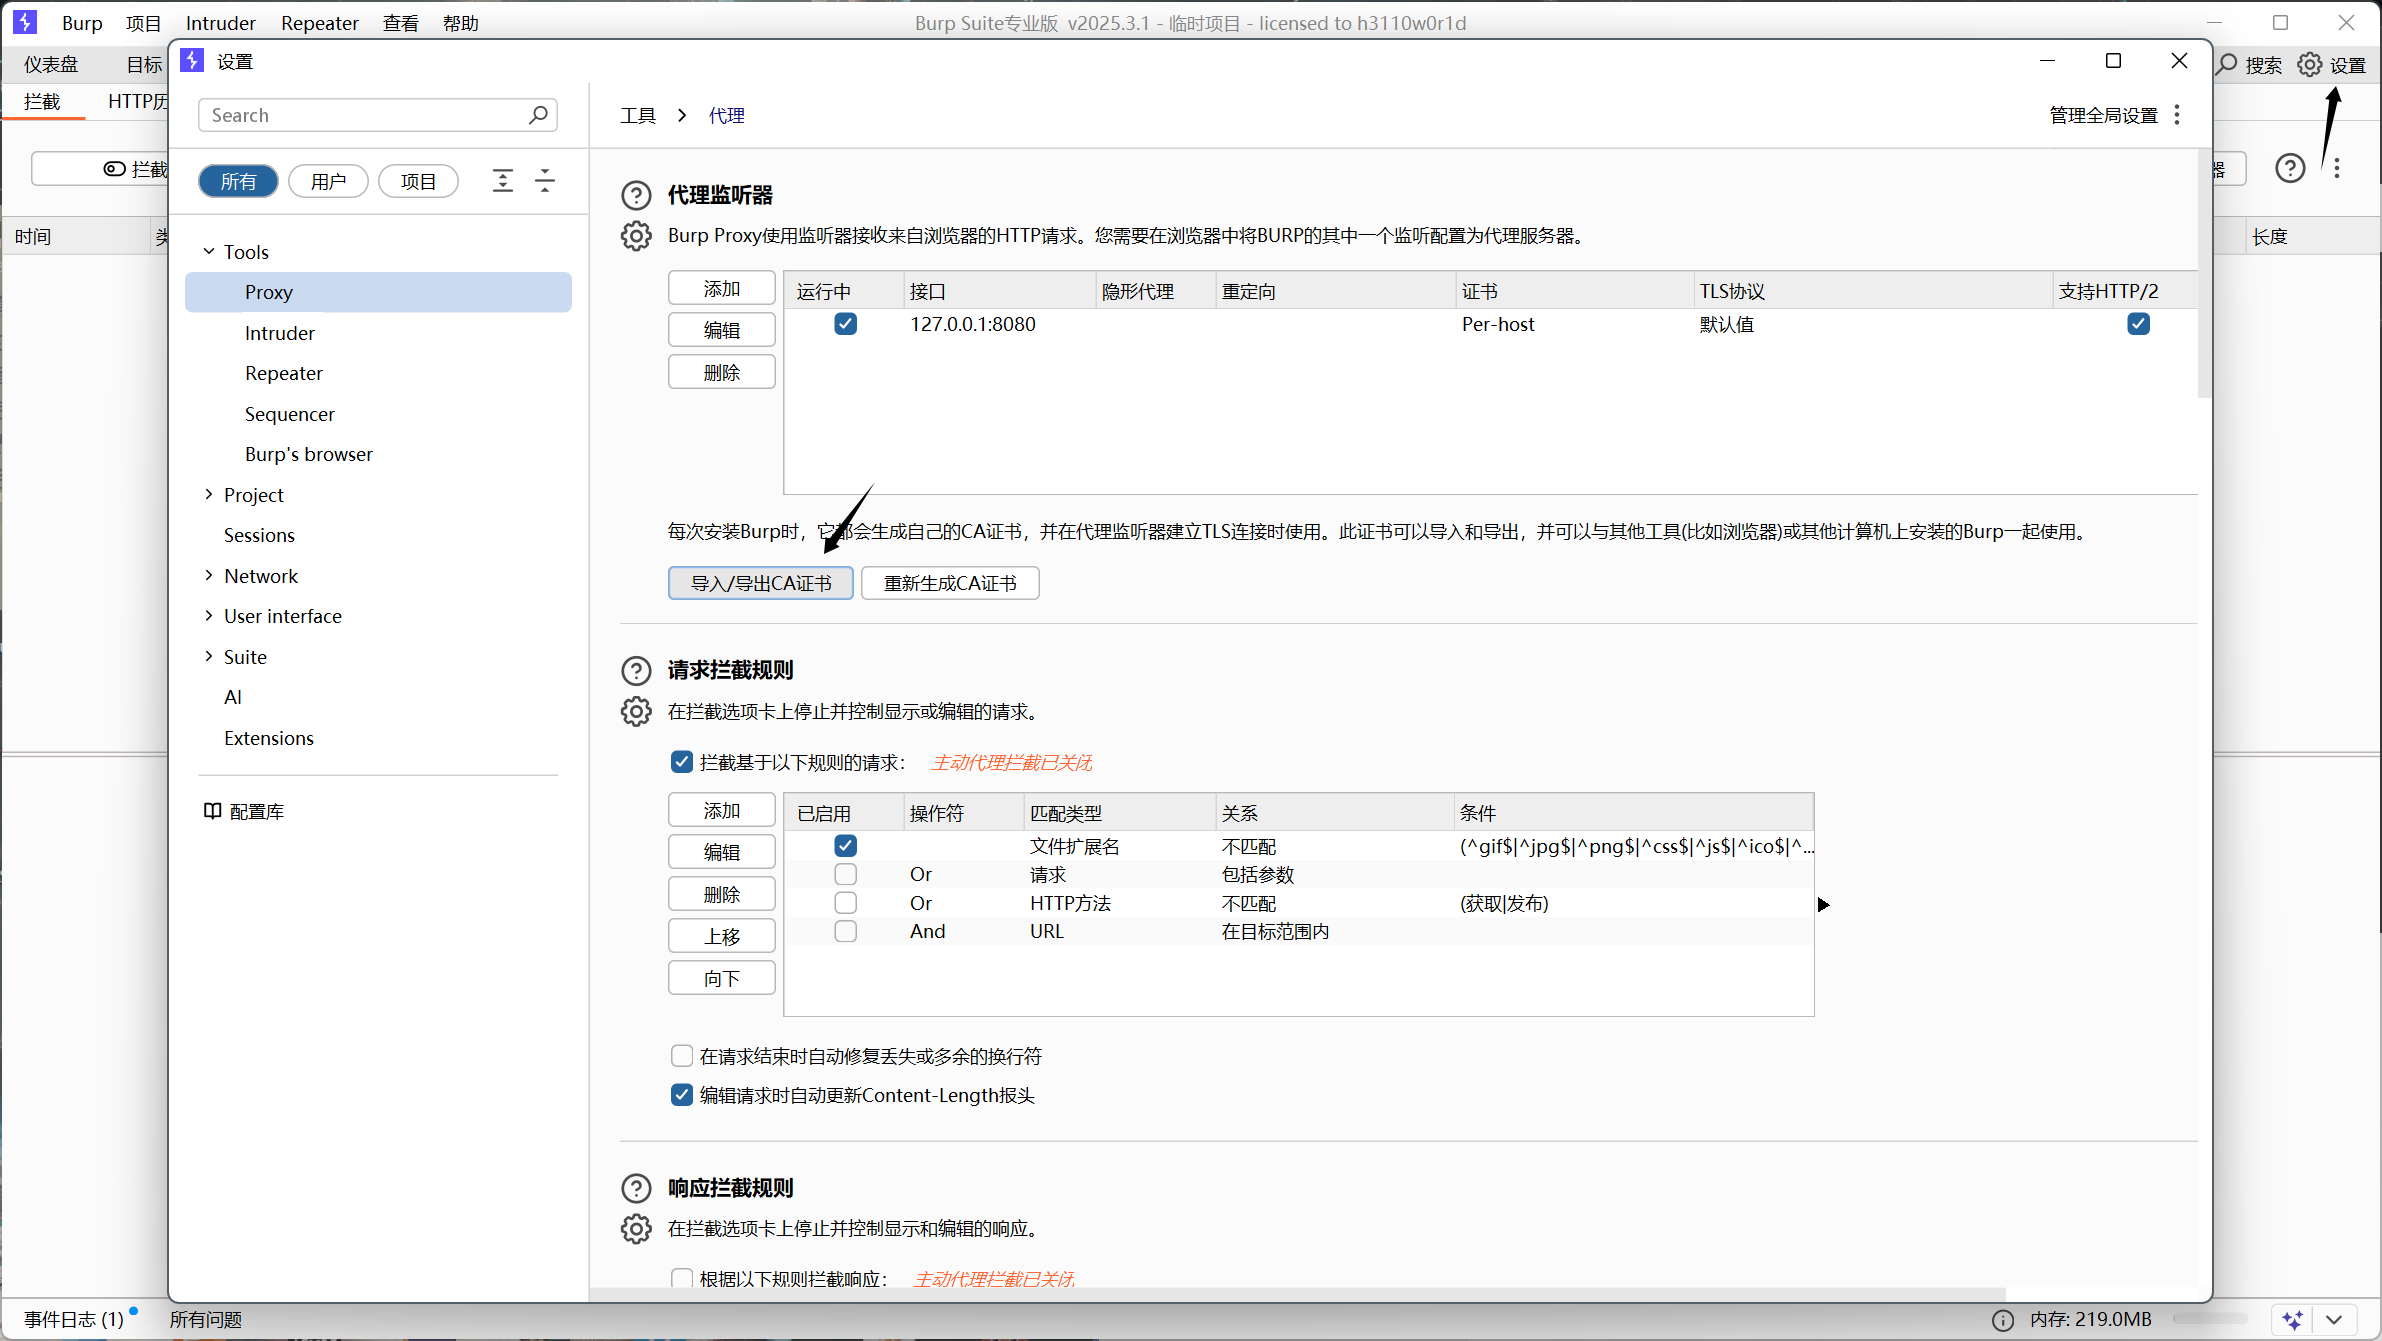The width and height of the screenshot is (2382, 1341).
Task: Enable the HTTP方法 rule checkbox
Action: [845, 903]
